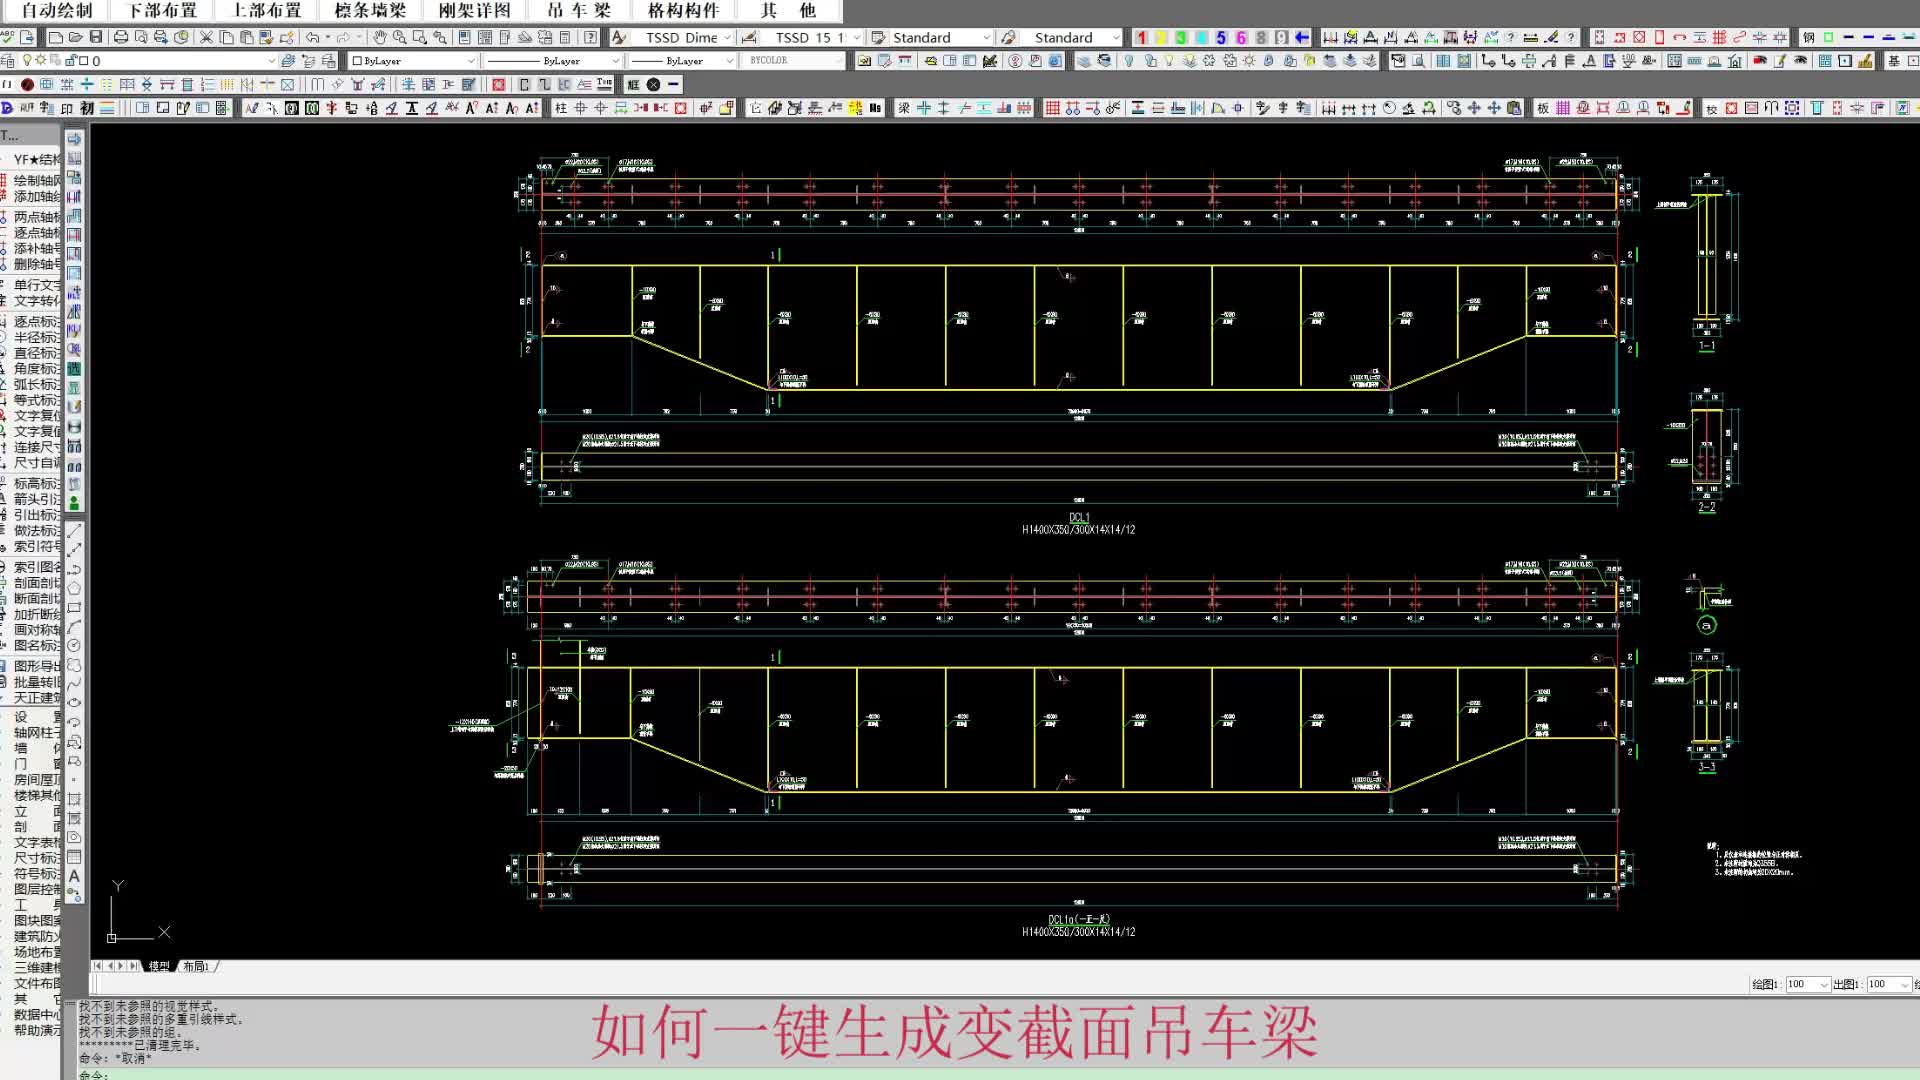Expand the ByLayer color dropdown
This screenshot has height=1080, width=1920.
[471, 60]
